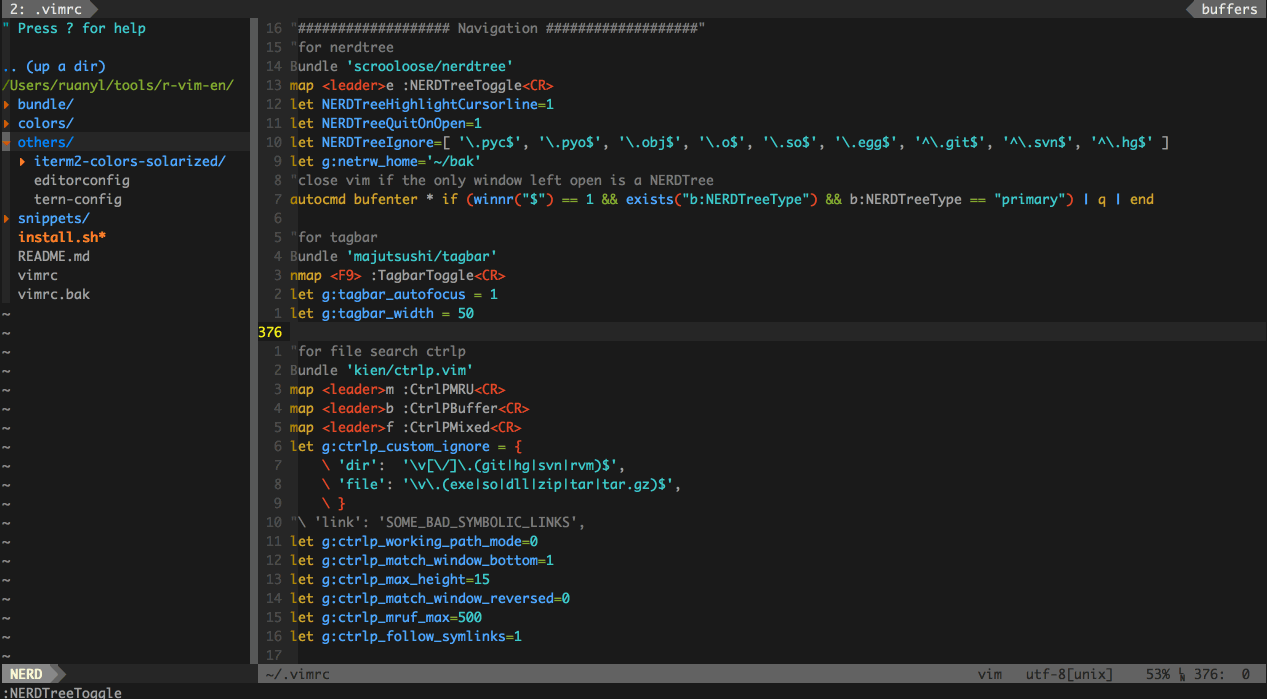This screenshot has height=699, width=1267.
Task: Click the 'majutsushi/tagbar' bundle line
Action: pyautogui.click(x=394, y=256)
